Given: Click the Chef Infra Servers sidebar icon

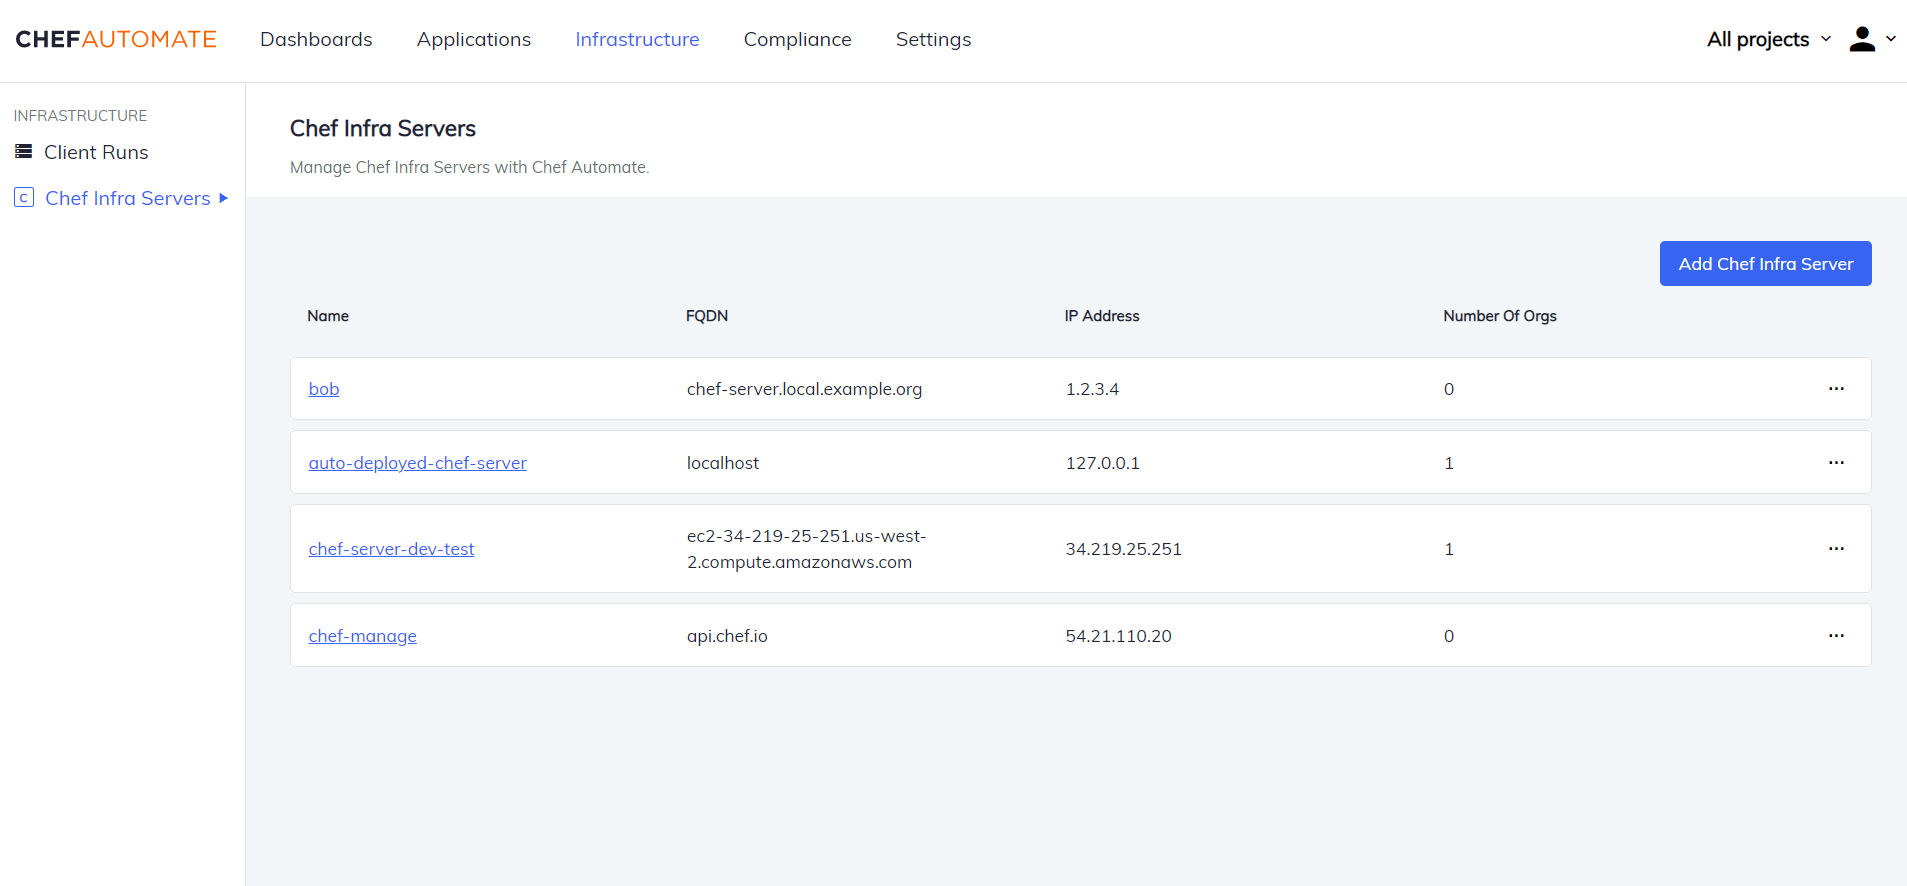Looking at the screenshot, I should [24, 198].
